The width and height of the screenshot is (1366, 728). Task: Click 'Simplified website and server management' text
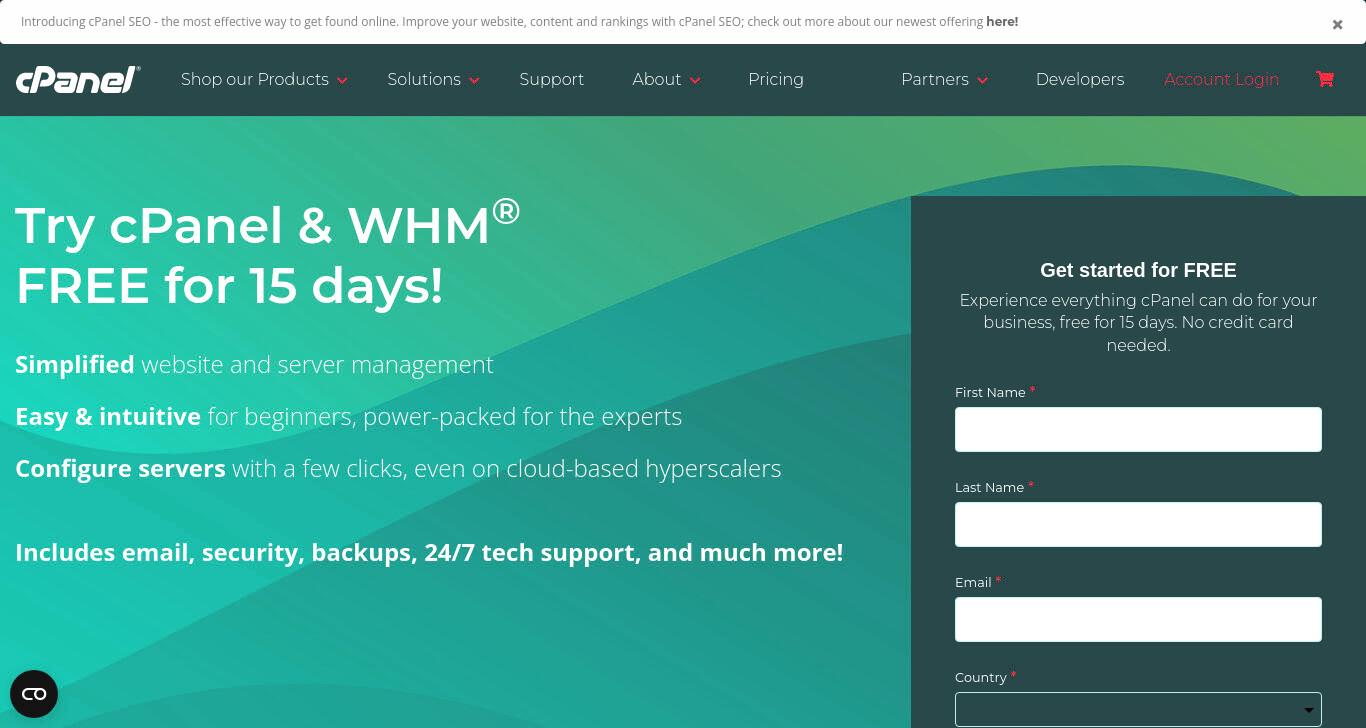(x=254, y=364)
